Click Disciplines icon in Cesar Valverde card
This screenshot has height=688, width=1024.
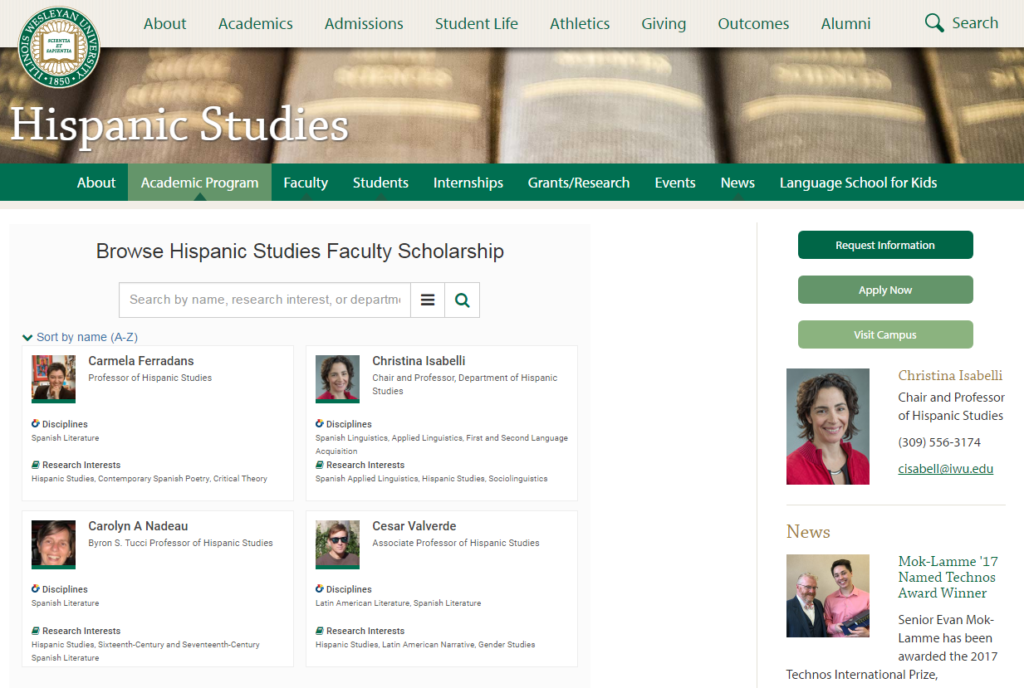click(319, 589)
